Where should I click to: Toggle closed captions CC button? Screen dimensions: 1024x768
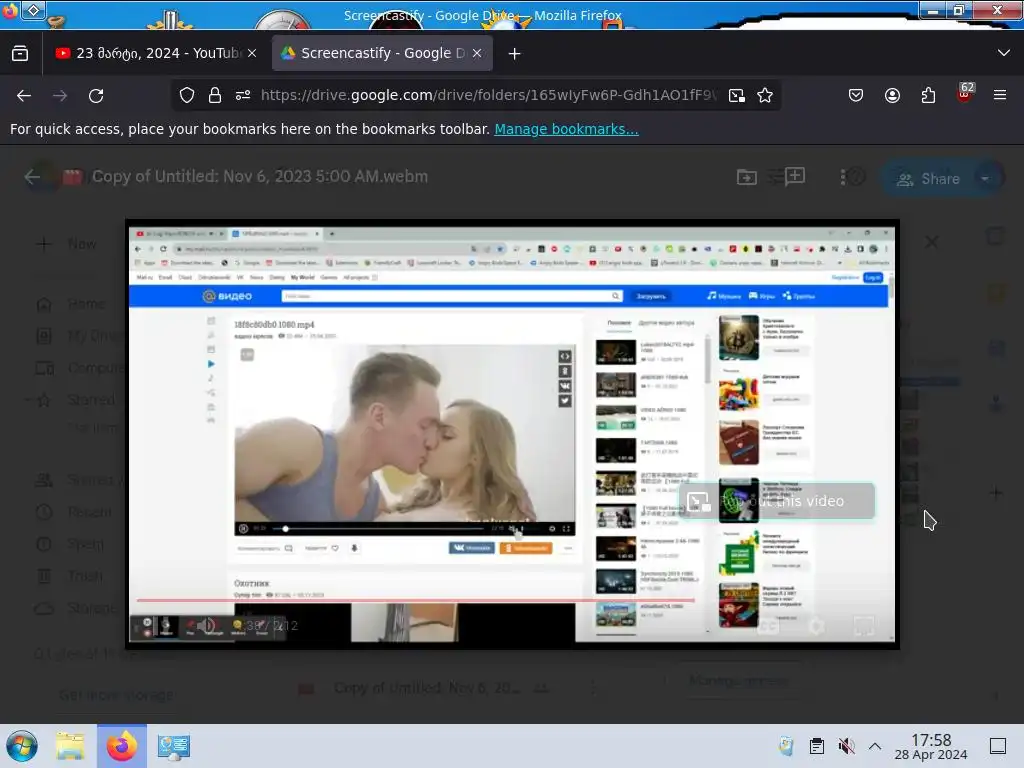point(768,626)
